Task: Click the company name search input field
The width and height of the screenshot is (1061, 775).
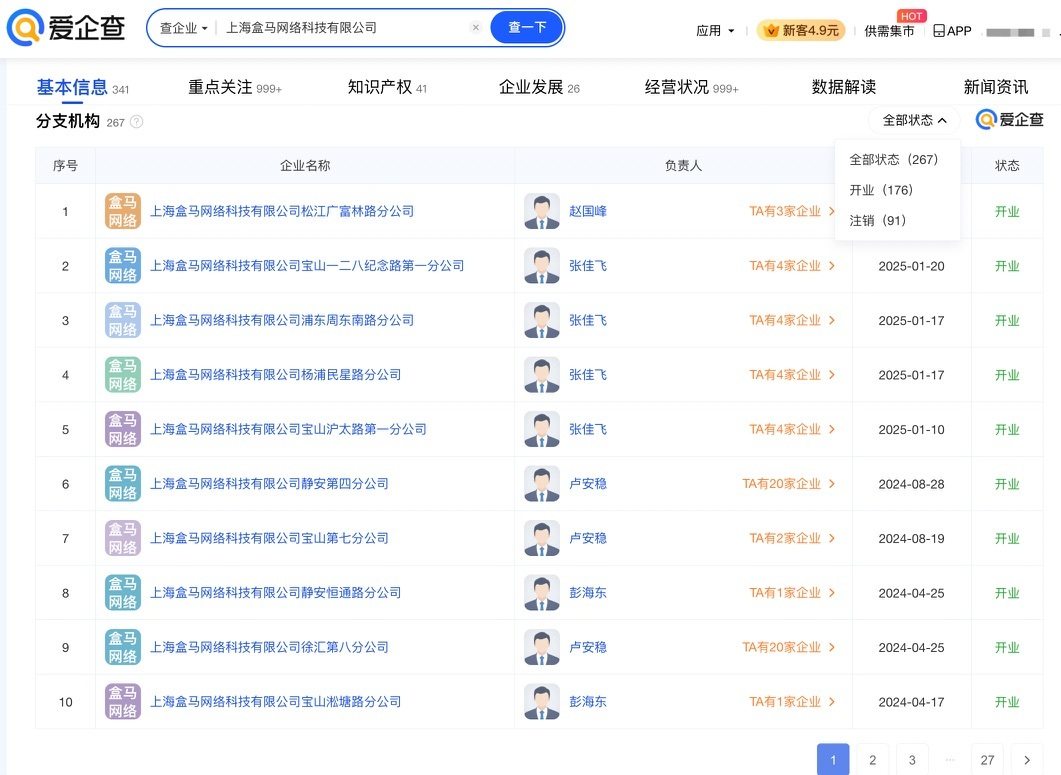Action: [x=340, y=28]
